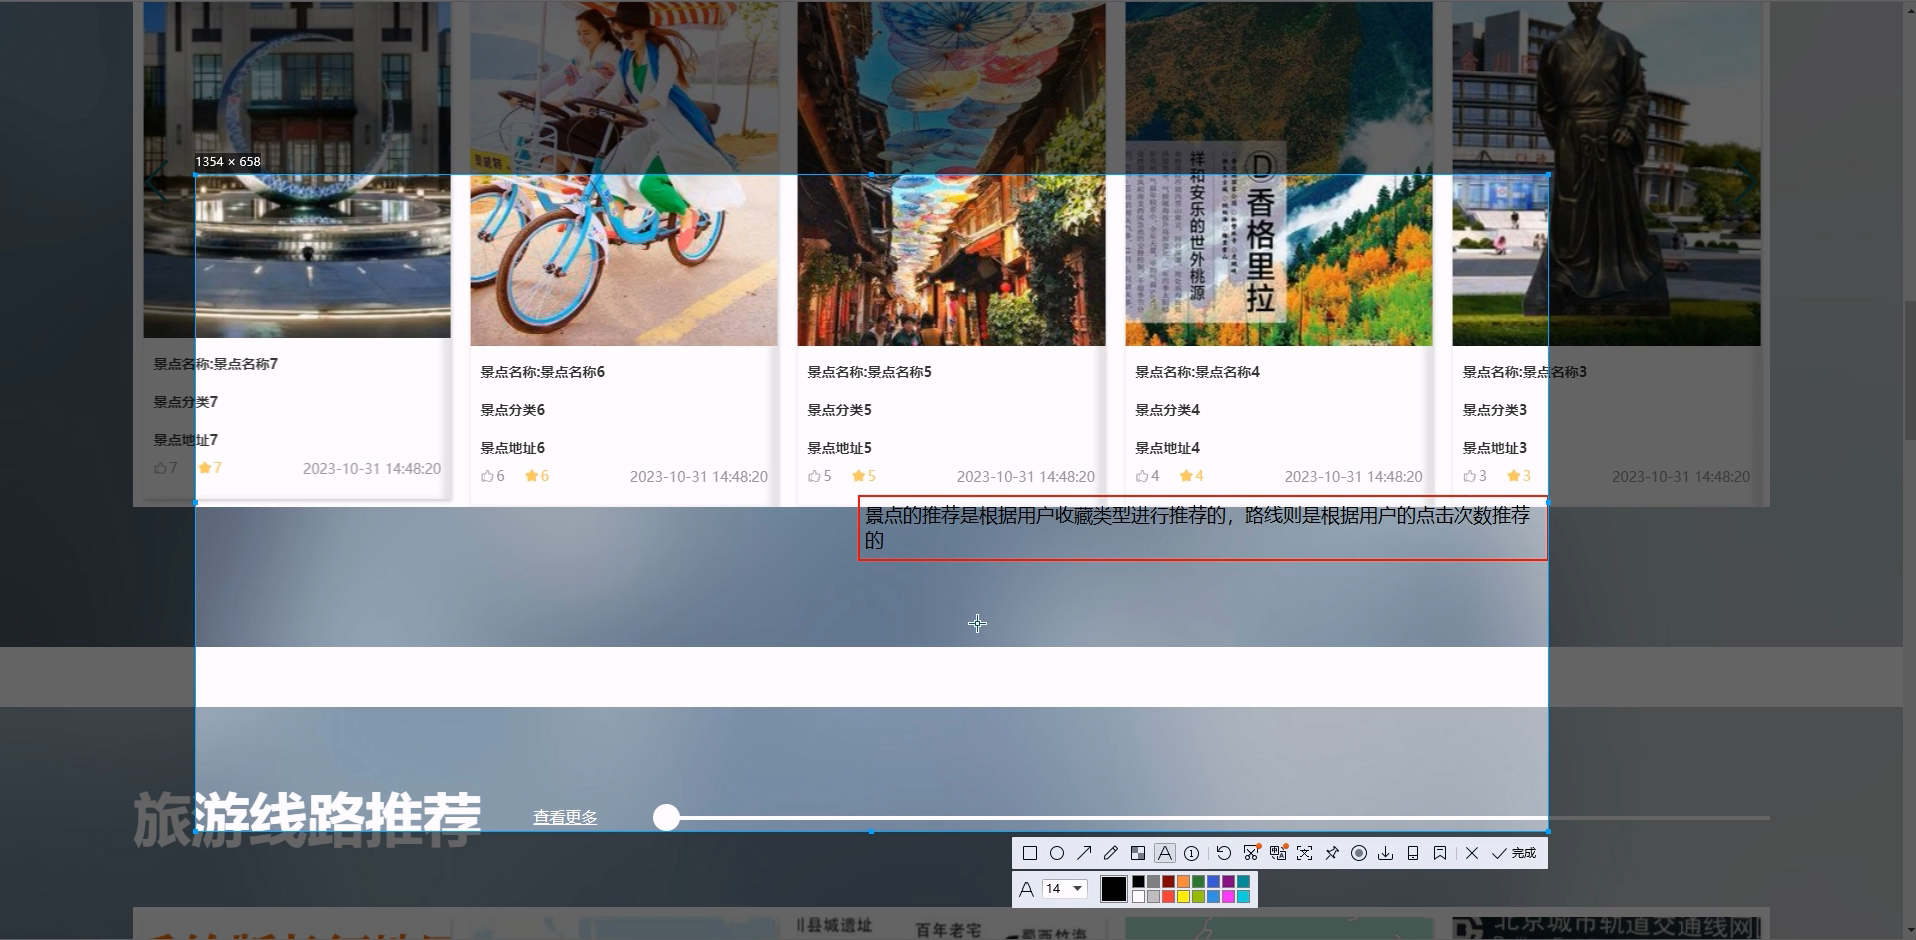The height and width of the screenshot is (940, 1916).
Task: Click the thumbs-up icon on 景点名称7 card
Action: (x=160, y=468)
